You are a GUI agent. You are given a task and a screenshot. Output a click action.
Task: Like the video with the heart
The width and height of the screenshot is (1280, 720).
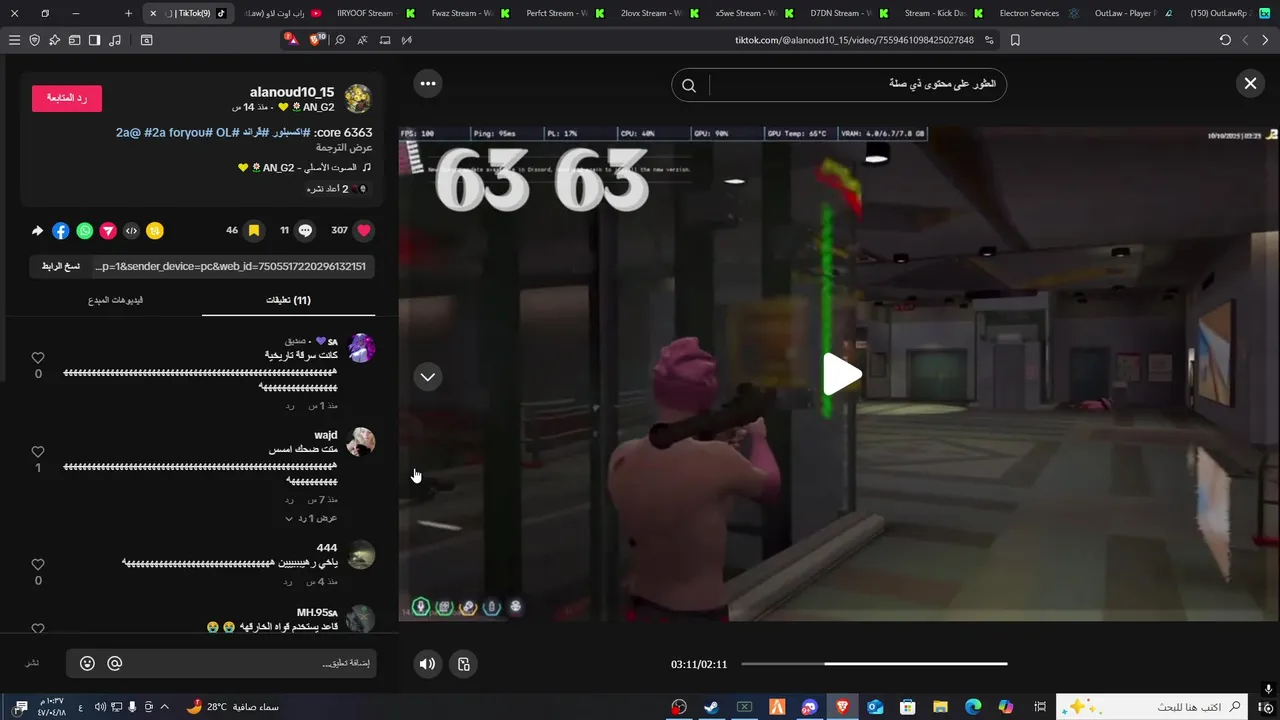point(364,230)
